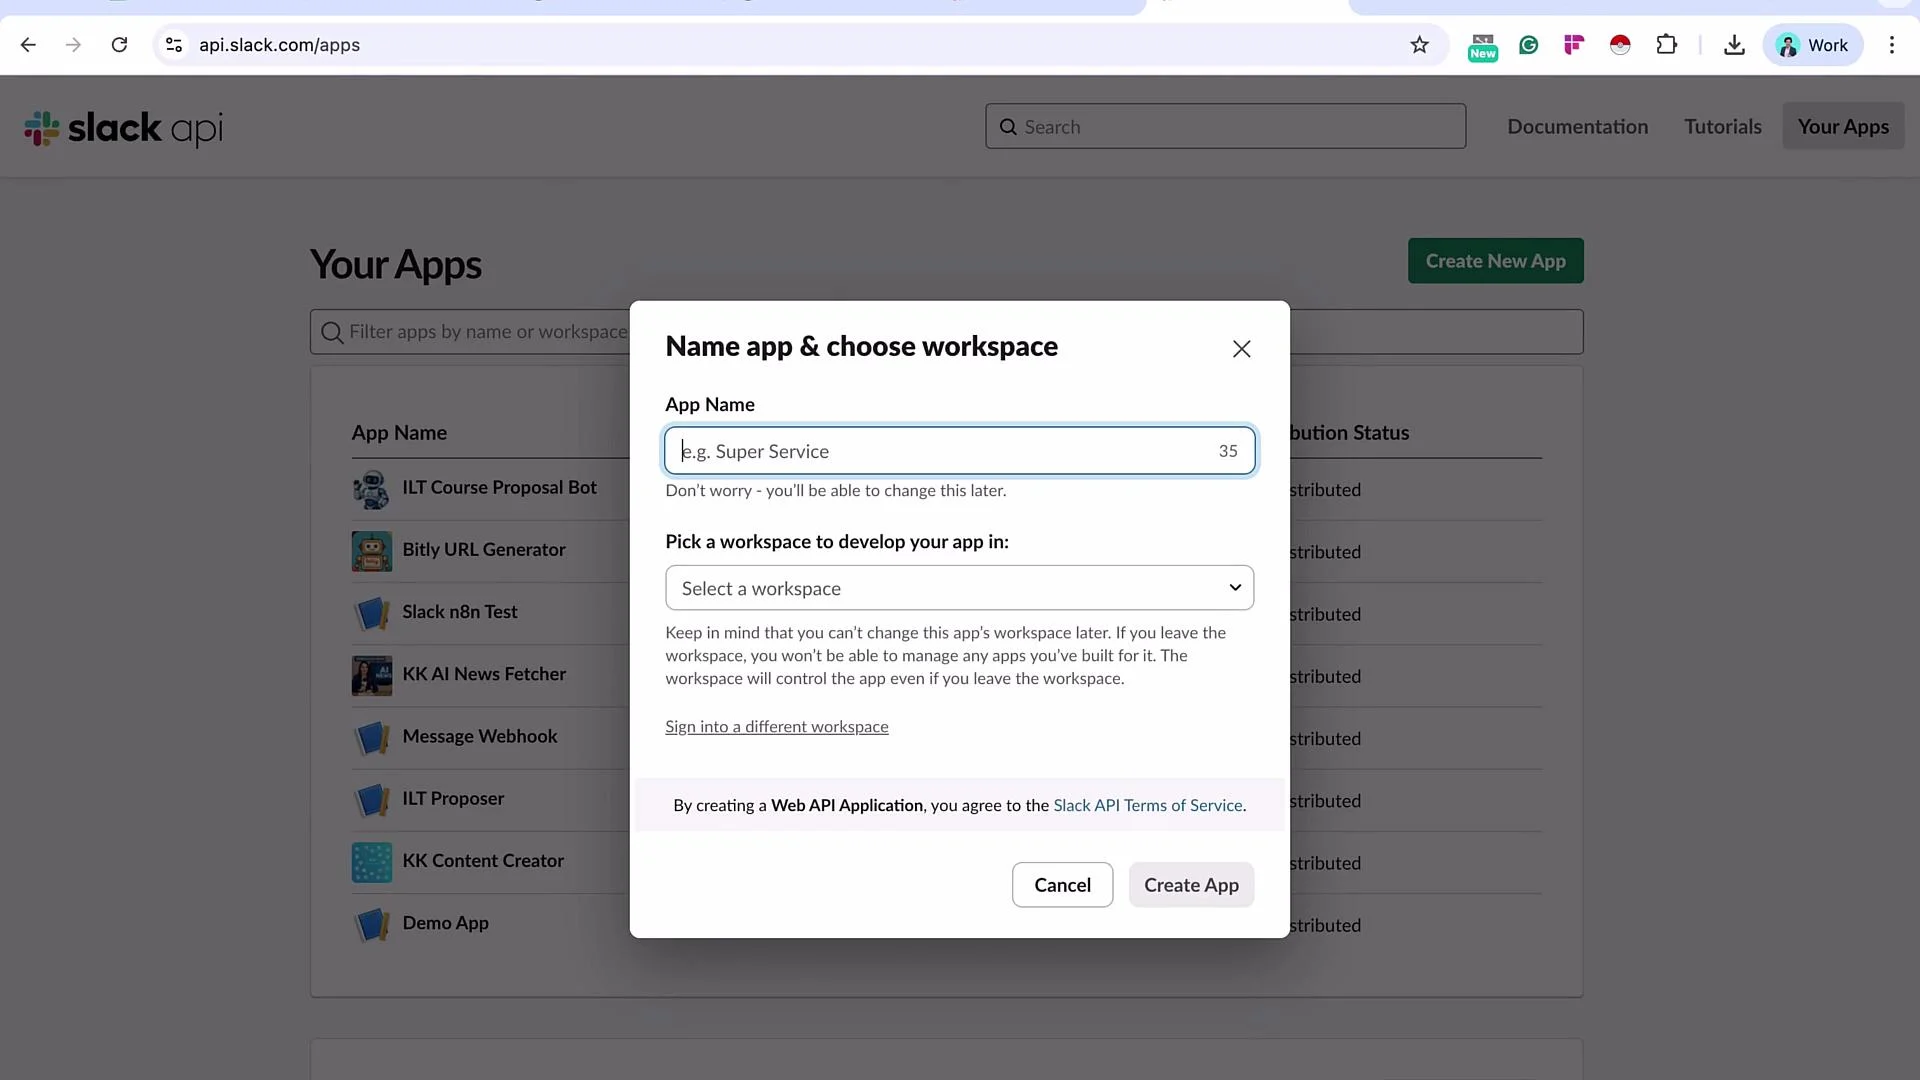Open the KK AI News Fetcher app

click(484, 674)
